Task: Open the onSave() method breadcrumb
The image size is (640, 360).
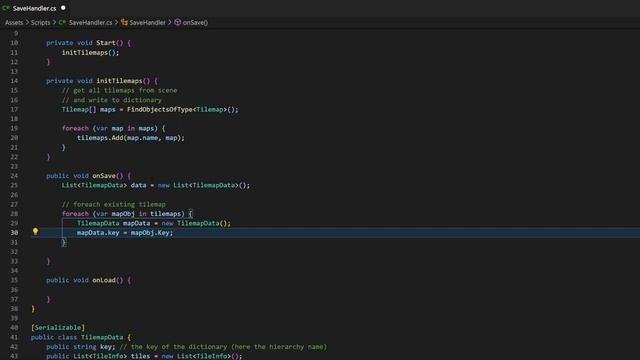Action: (195, 22)
